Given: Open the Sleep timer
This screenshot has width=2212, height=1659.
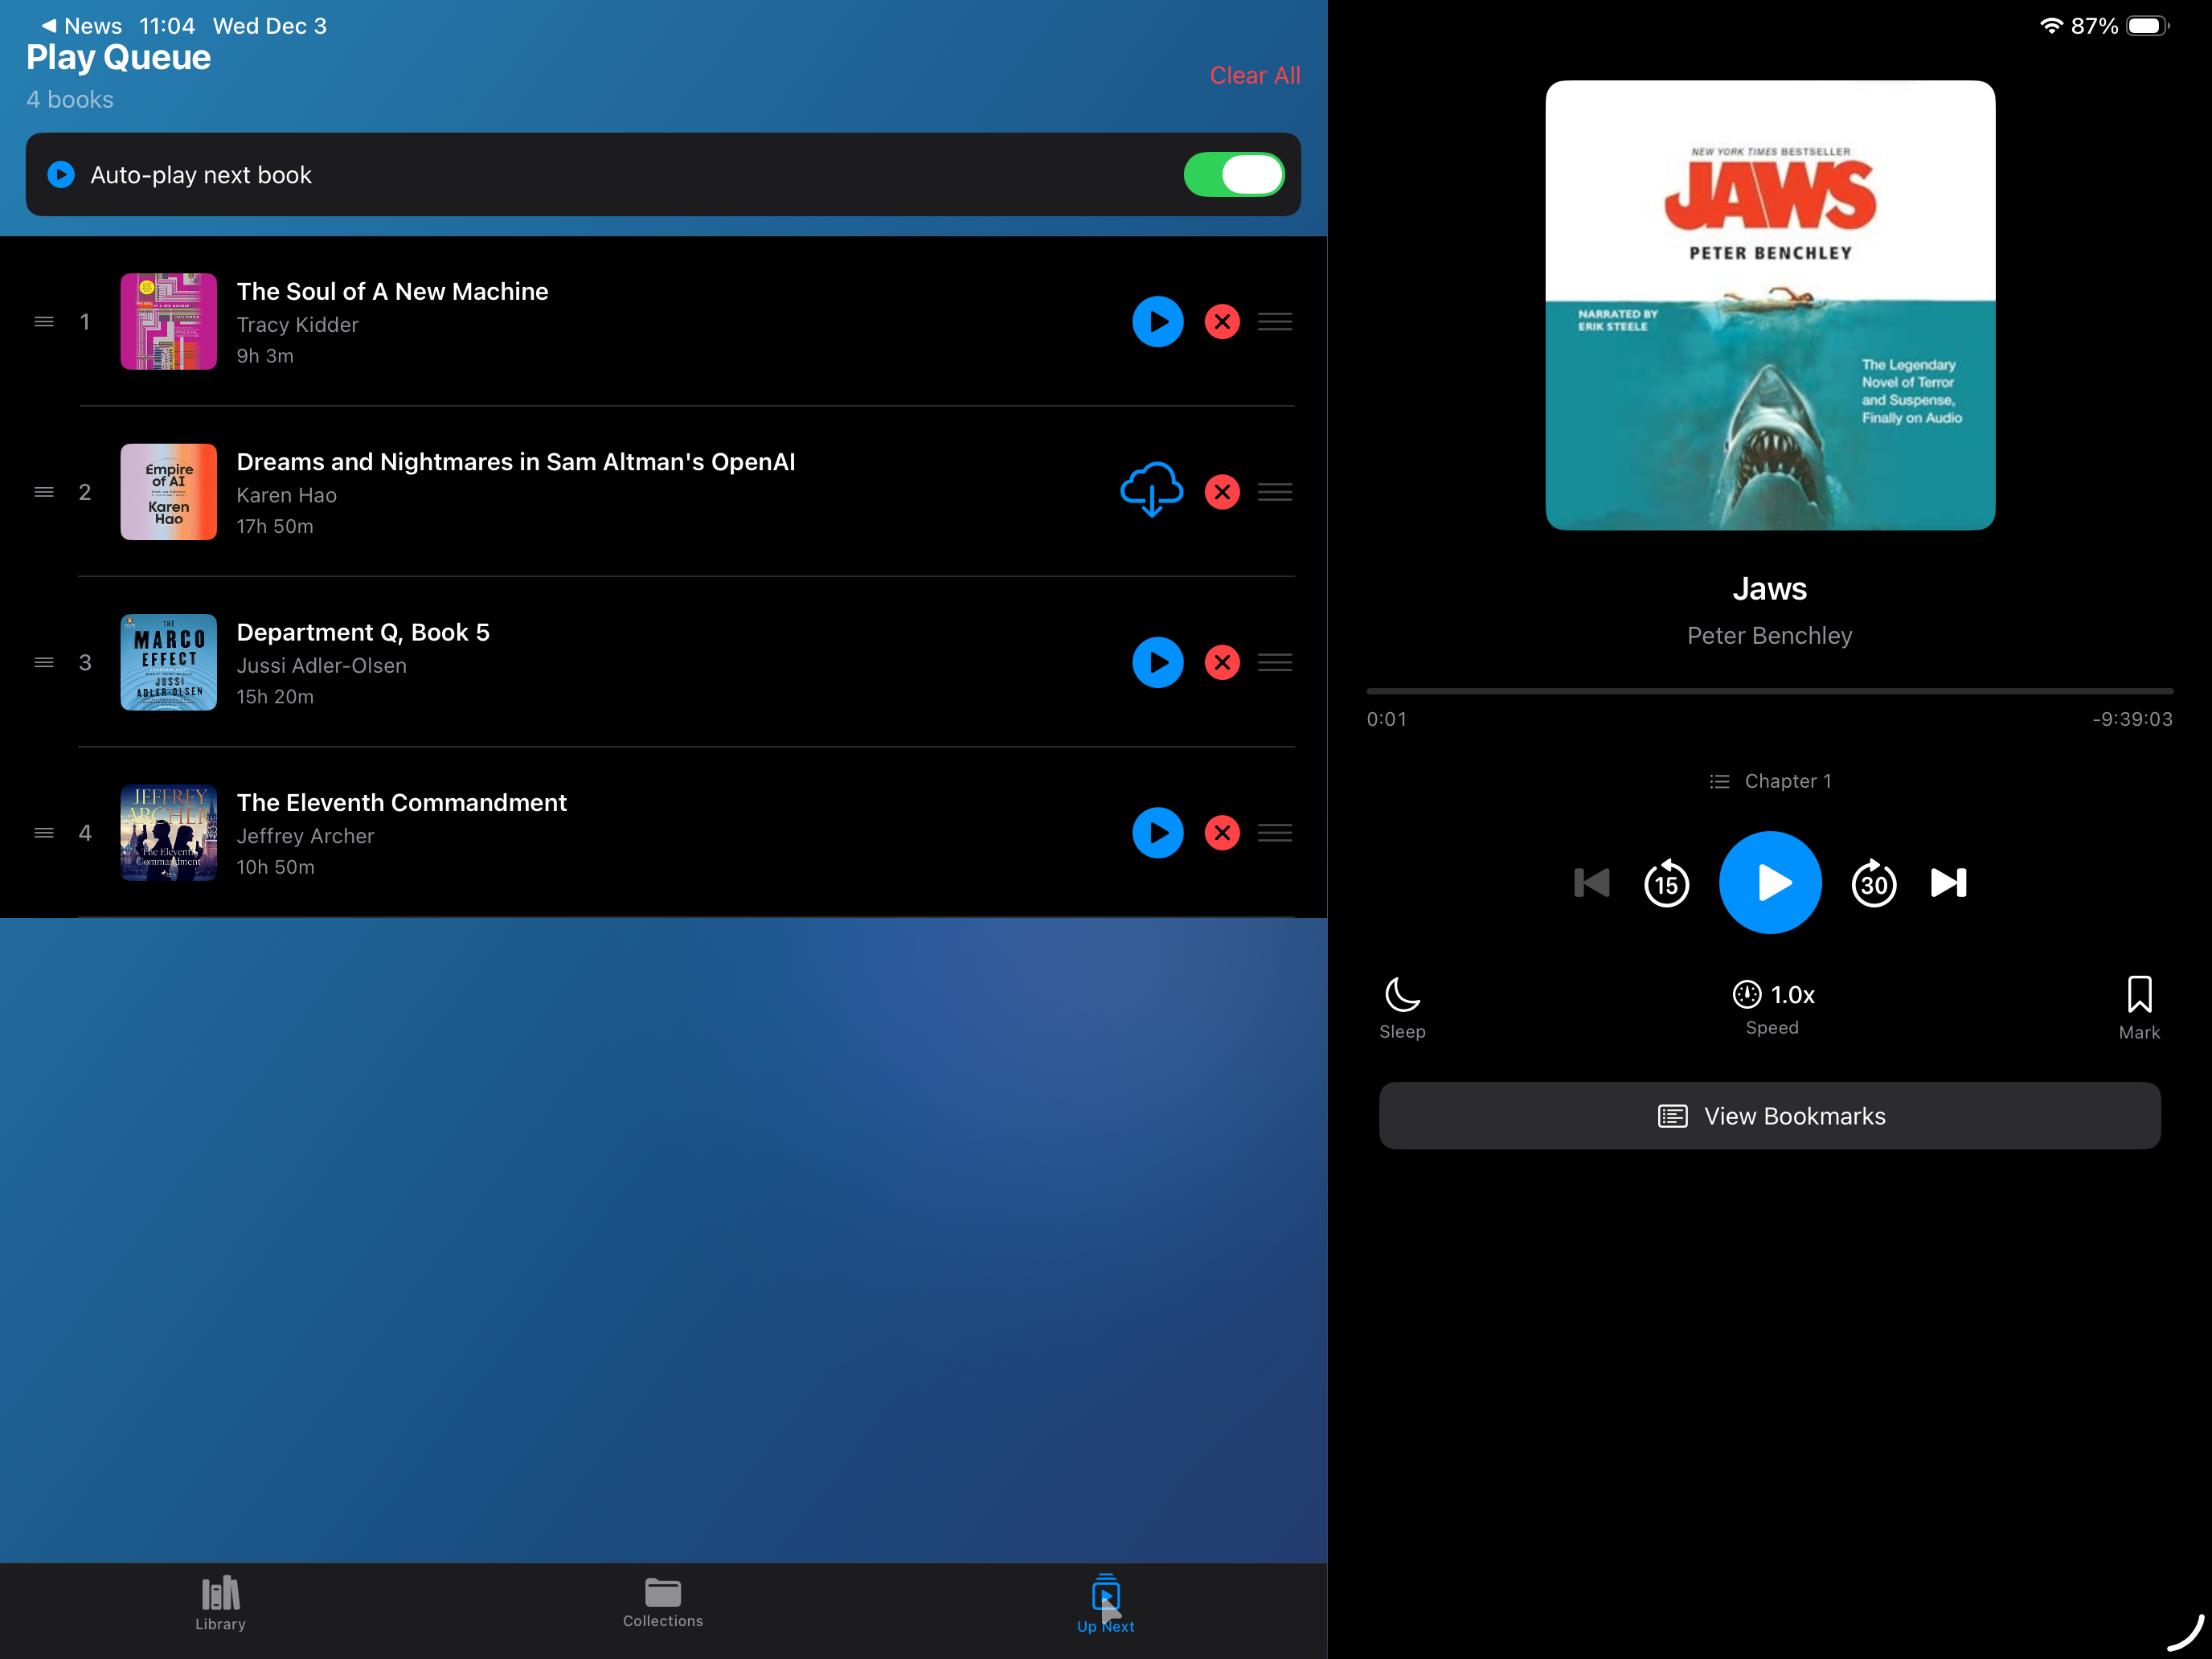Looking at the screenshot, I should (x=1402, y=1008).
